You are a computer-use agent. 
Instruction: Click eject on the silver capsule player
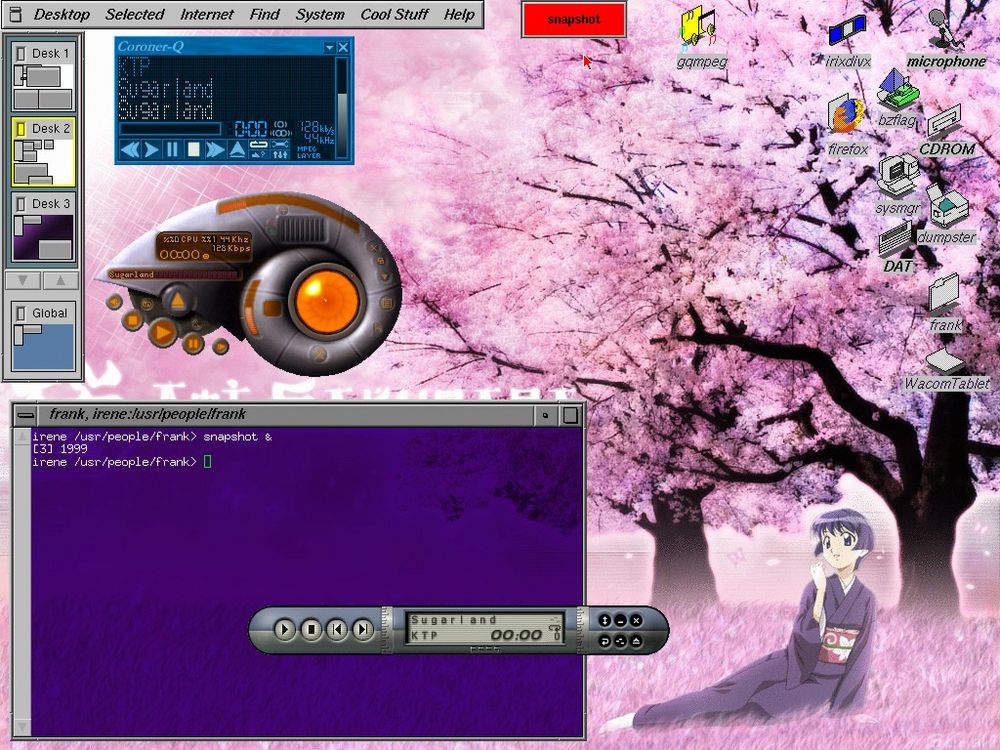[x=636, y=641]
